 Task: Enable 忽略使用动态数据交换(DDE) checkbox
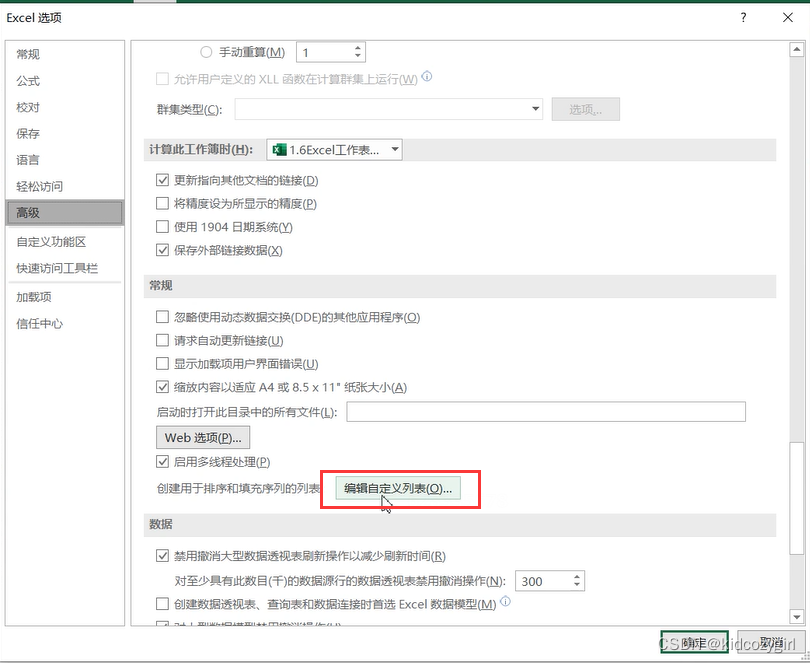(x=162, y=317)
